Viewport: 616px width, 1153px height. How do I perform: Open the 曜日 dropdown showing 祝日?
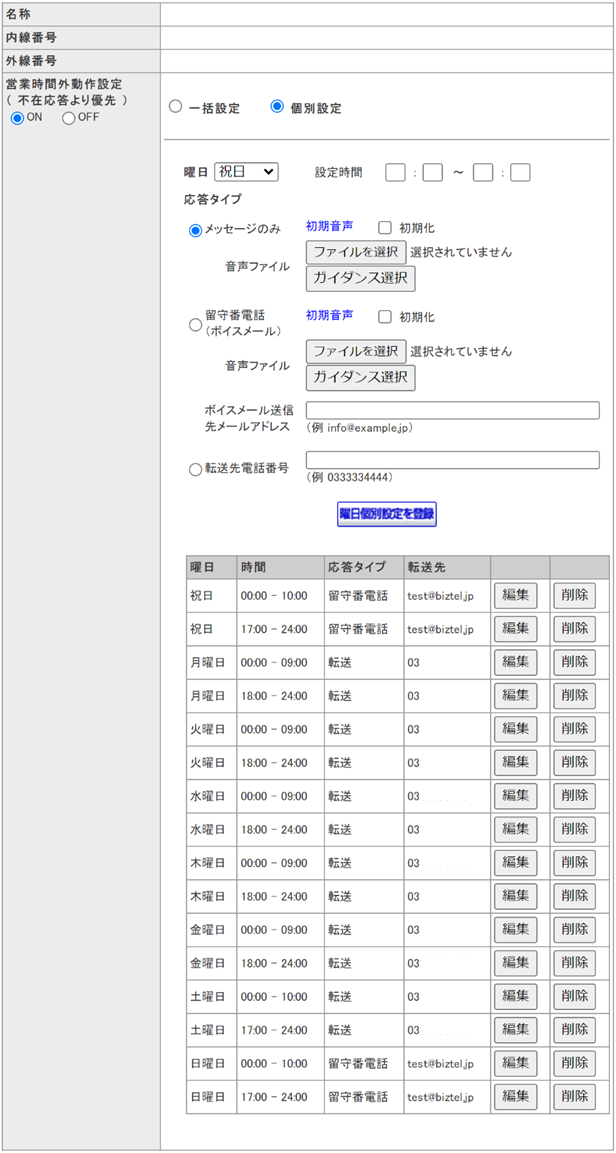click(246, 172)
